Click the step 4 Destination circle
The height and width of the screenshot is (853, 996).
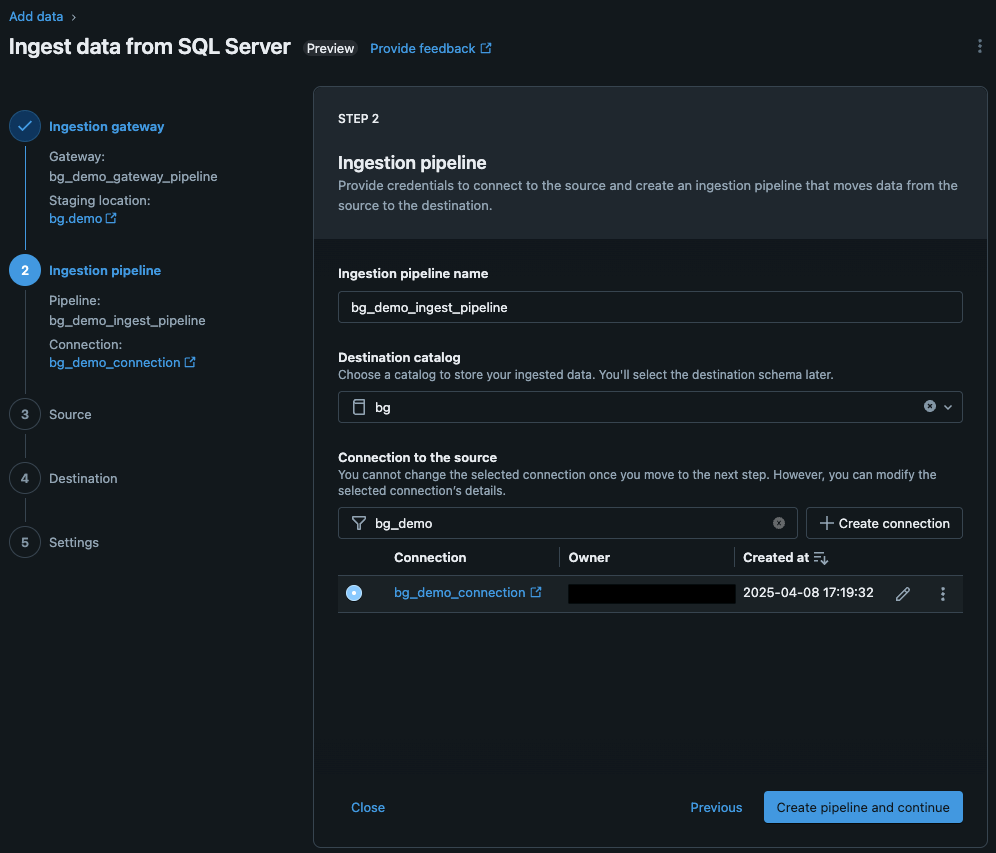25,478
